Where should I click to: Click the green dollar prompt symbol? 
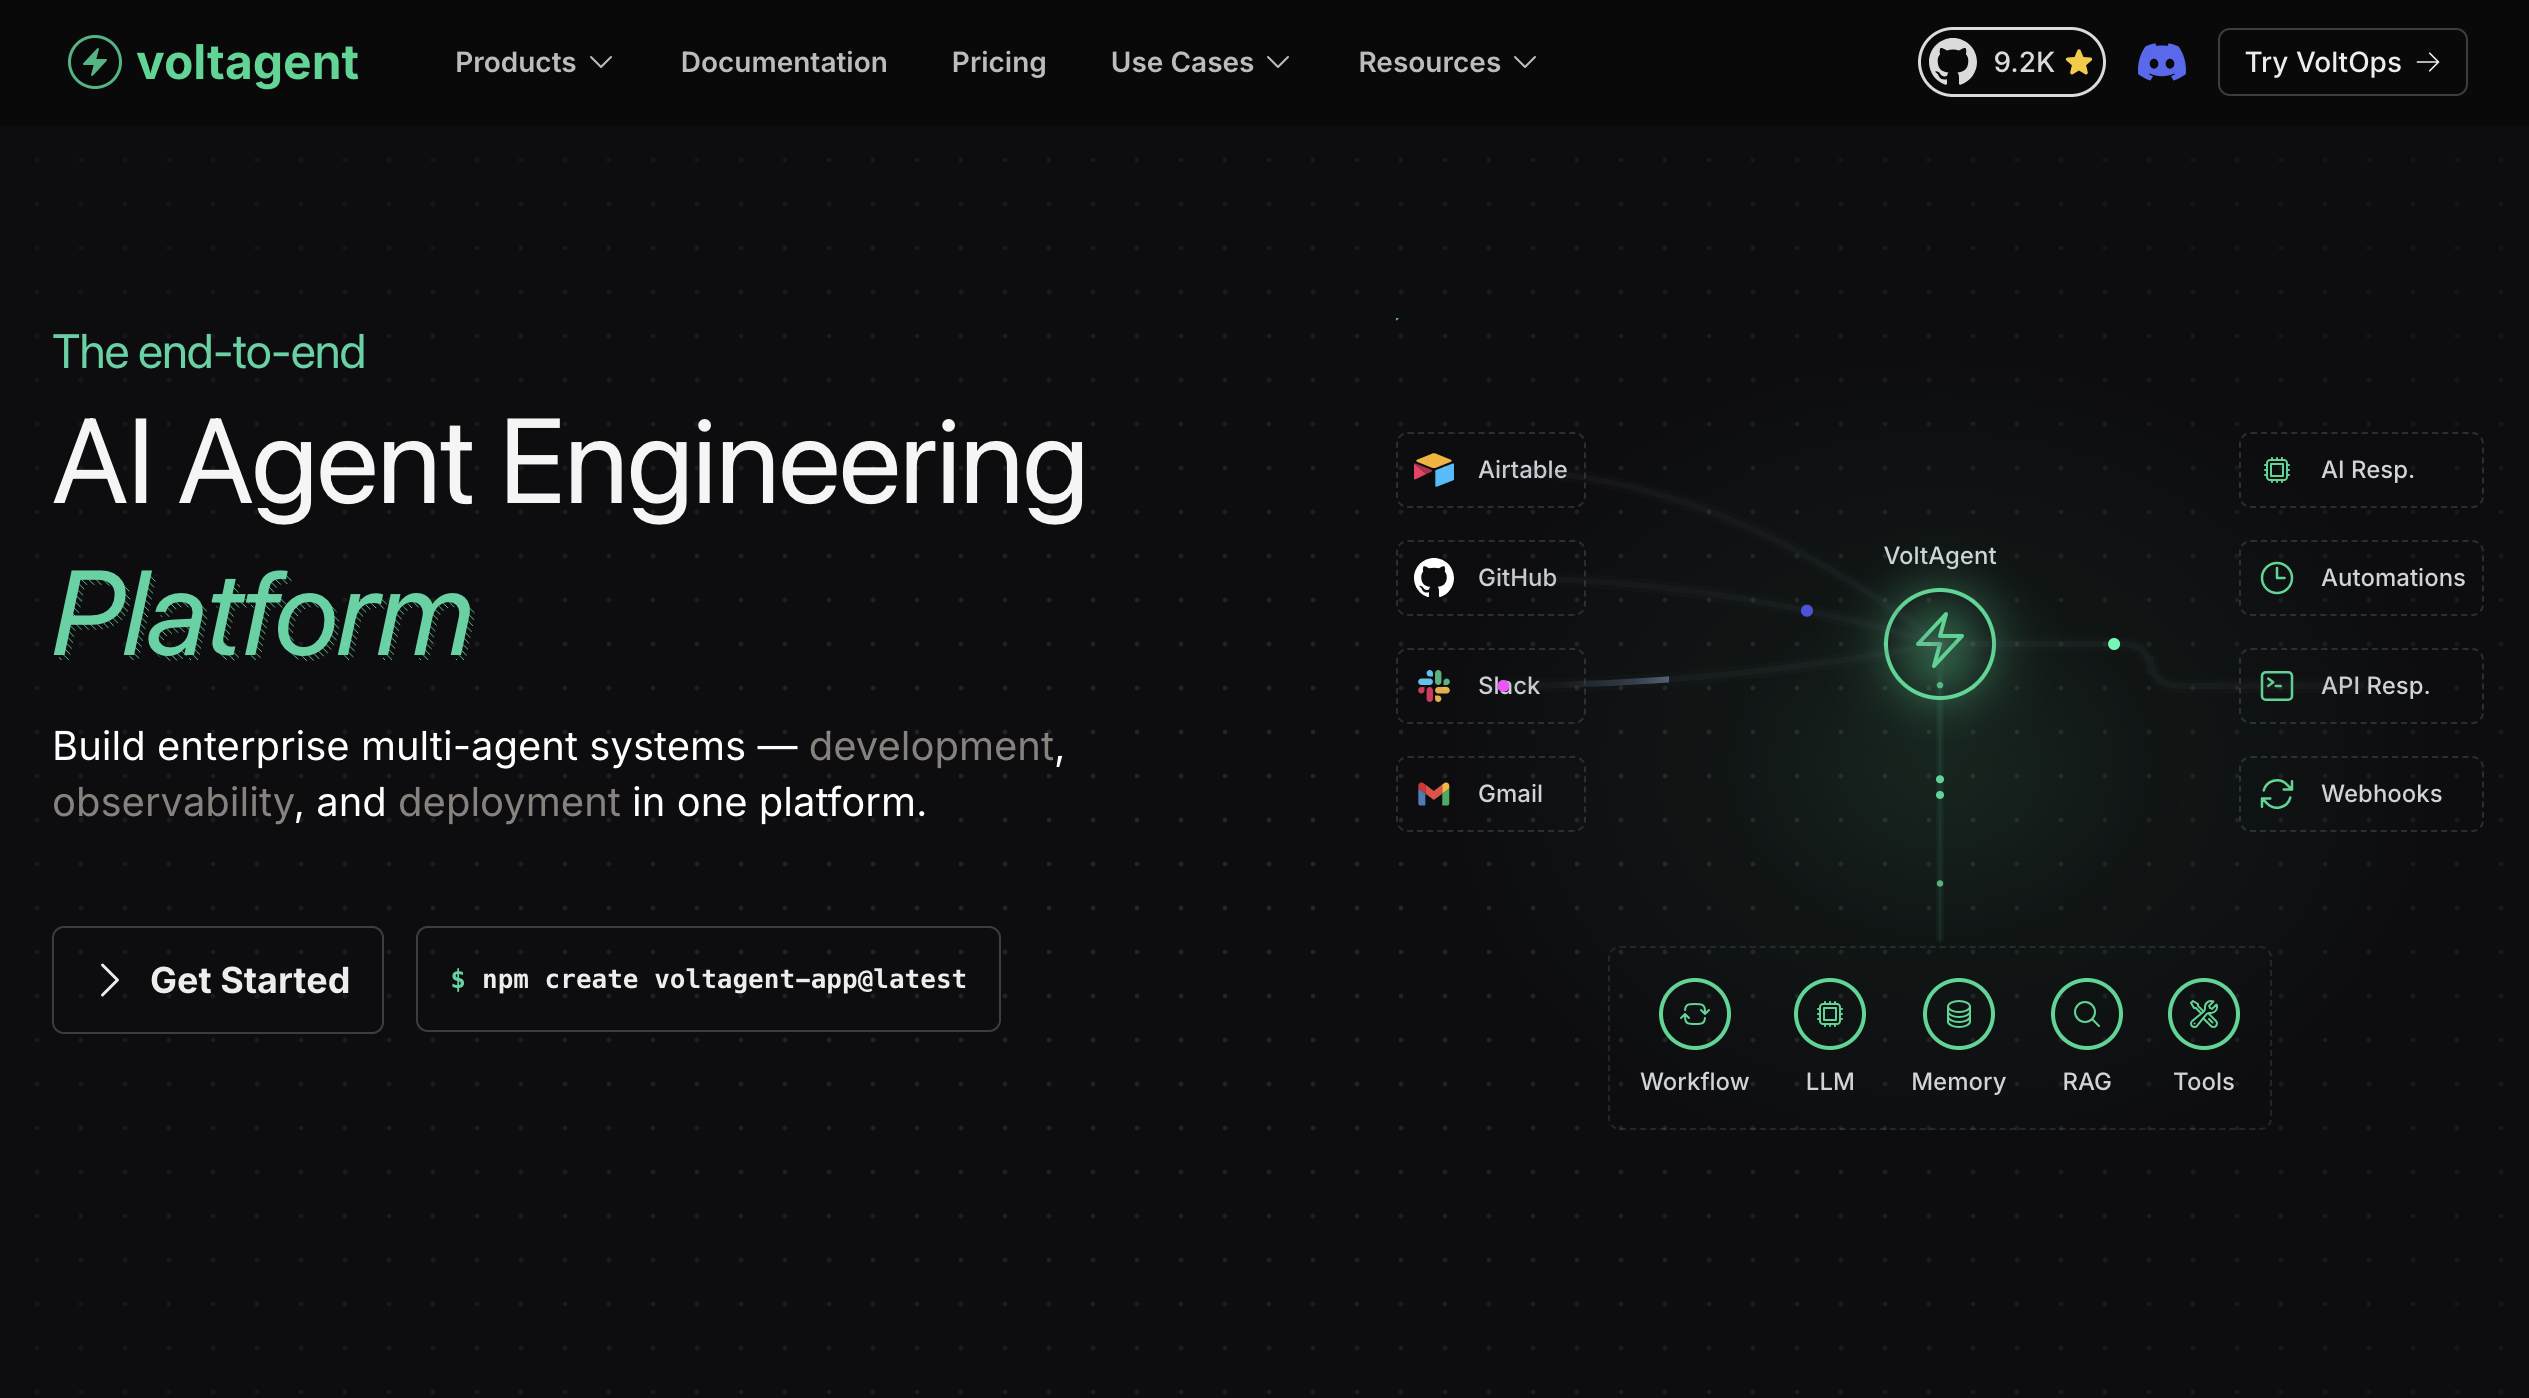click(x=458, y=980)
